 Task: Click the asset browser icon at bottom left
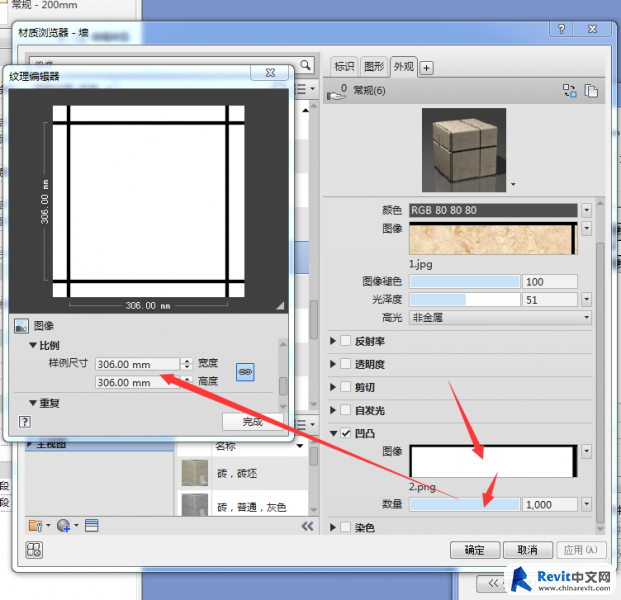(x=34, y=550)
